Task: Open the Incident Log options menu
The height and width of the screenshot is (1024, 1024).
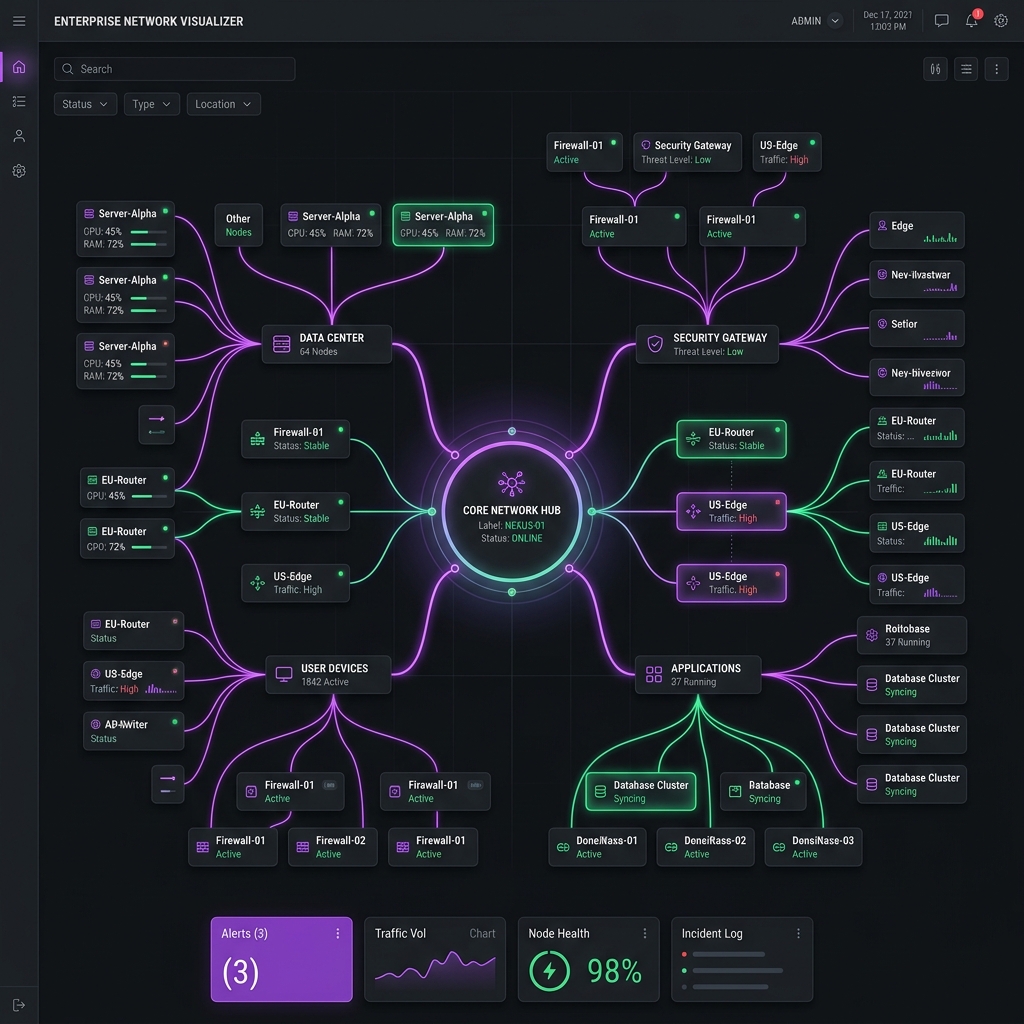Action: 798,933
